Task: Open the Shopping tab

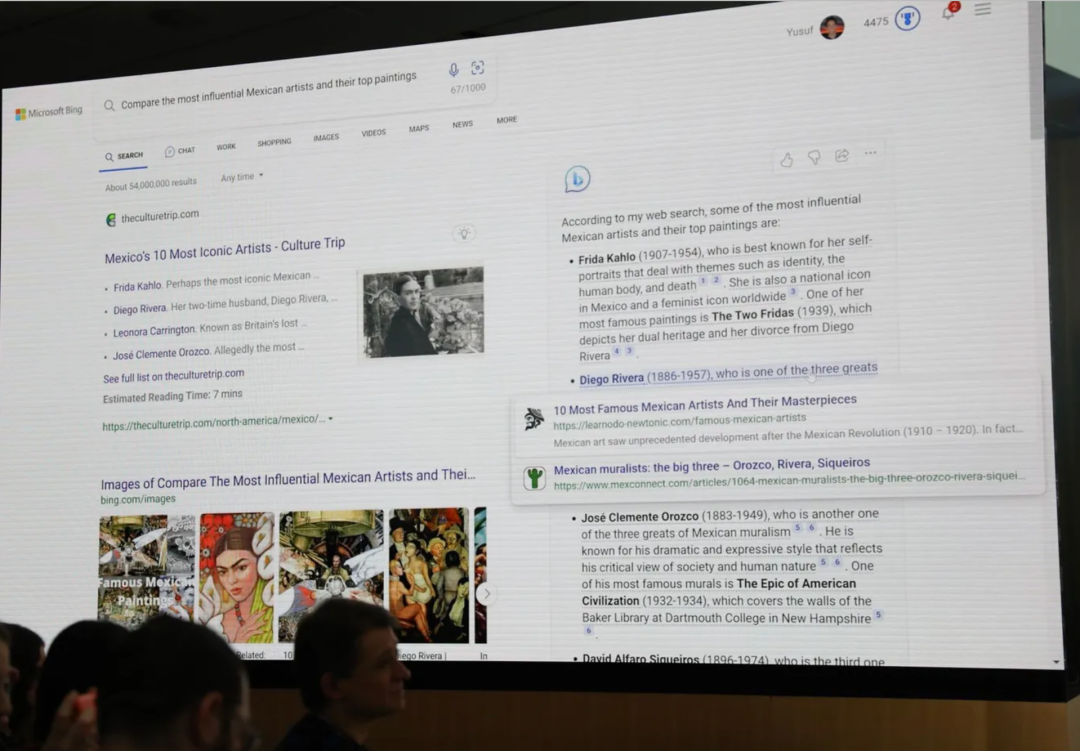Action: (274, 143)
